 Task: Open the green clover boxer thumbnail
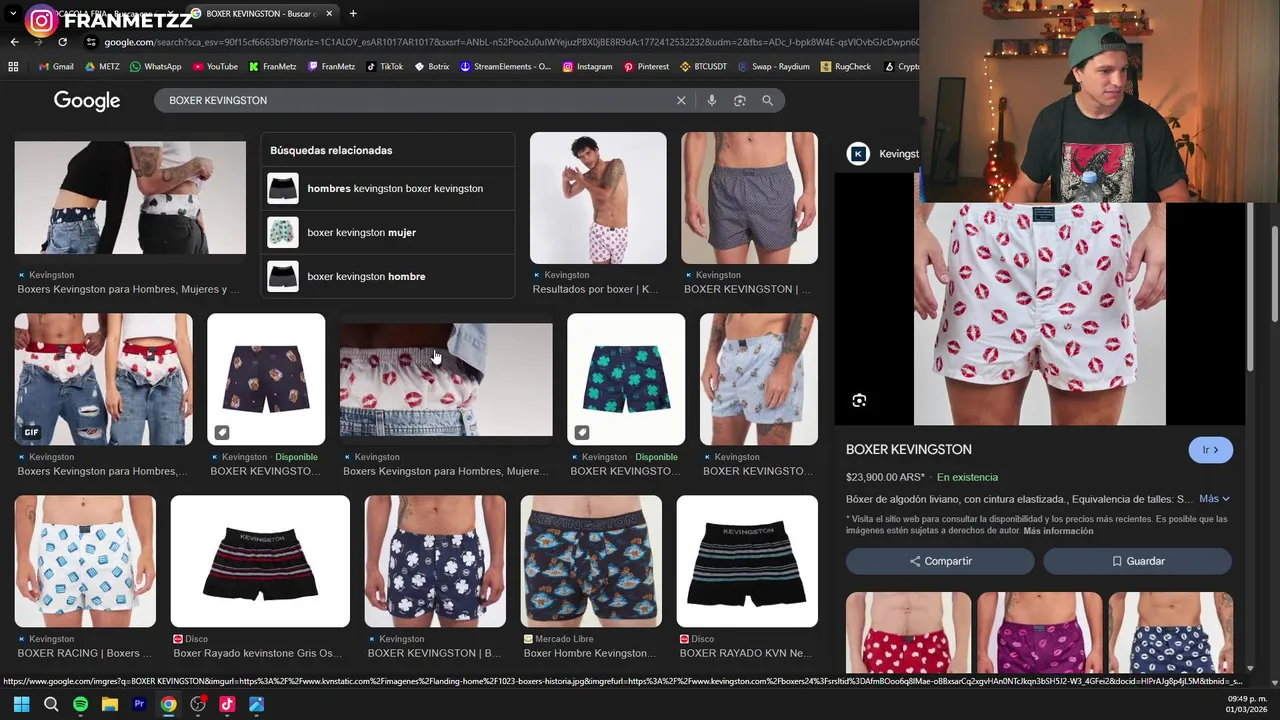[626, 379]
